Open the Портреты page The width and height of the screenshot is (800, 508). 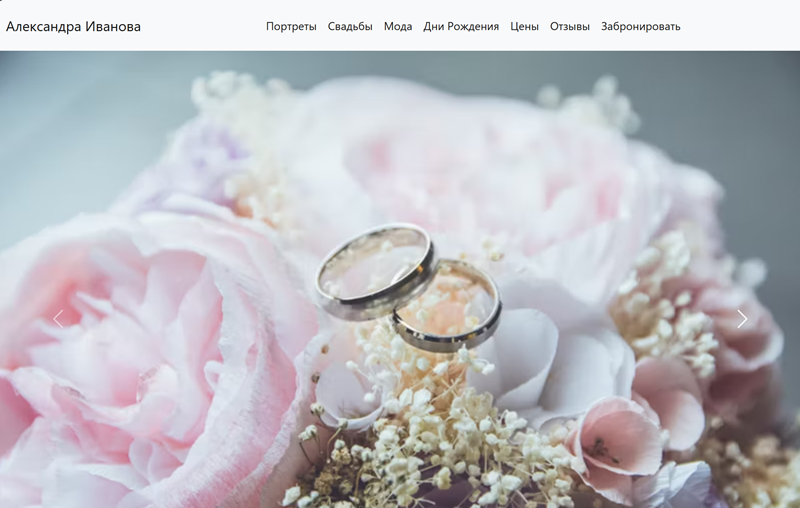(x=291, y=27)
